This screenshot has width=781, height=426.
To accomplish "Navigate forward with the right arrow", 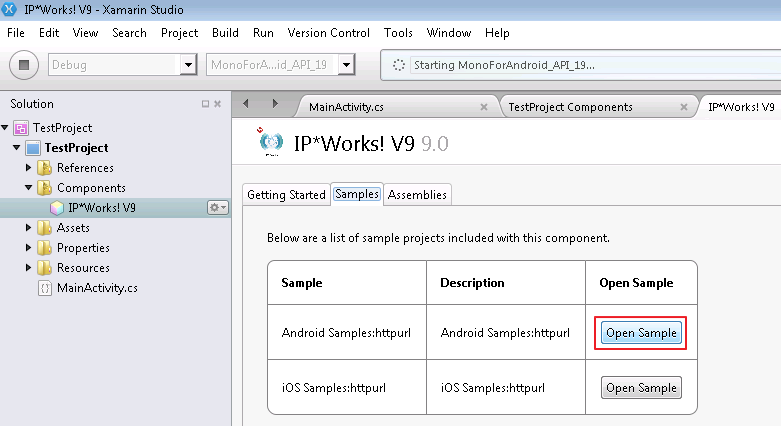I will (275, 104).
